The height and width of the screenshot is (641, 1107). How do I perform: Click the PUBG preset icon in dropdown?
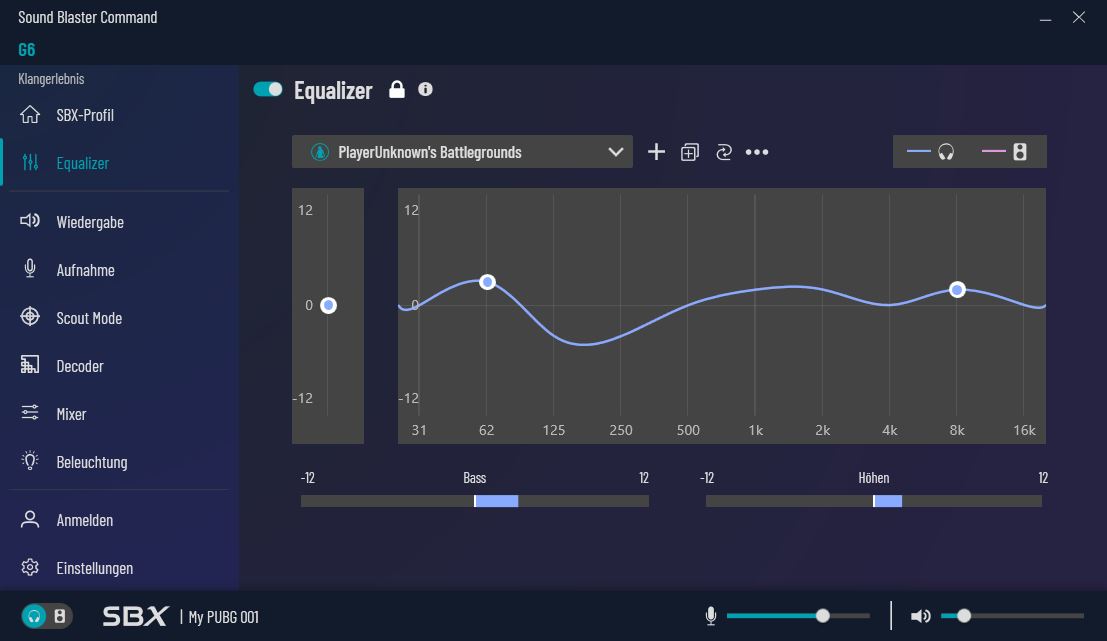coord(320,152)
